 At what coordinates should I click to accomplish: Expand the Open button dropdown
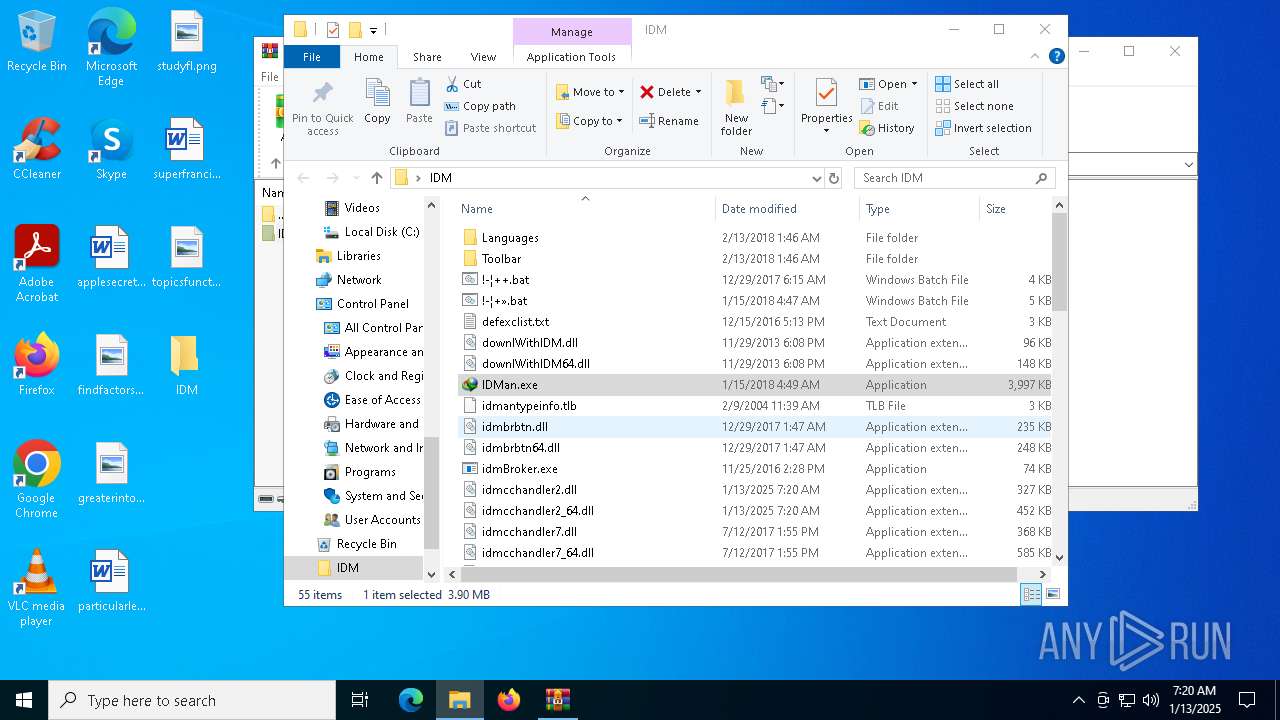point(914,84)
